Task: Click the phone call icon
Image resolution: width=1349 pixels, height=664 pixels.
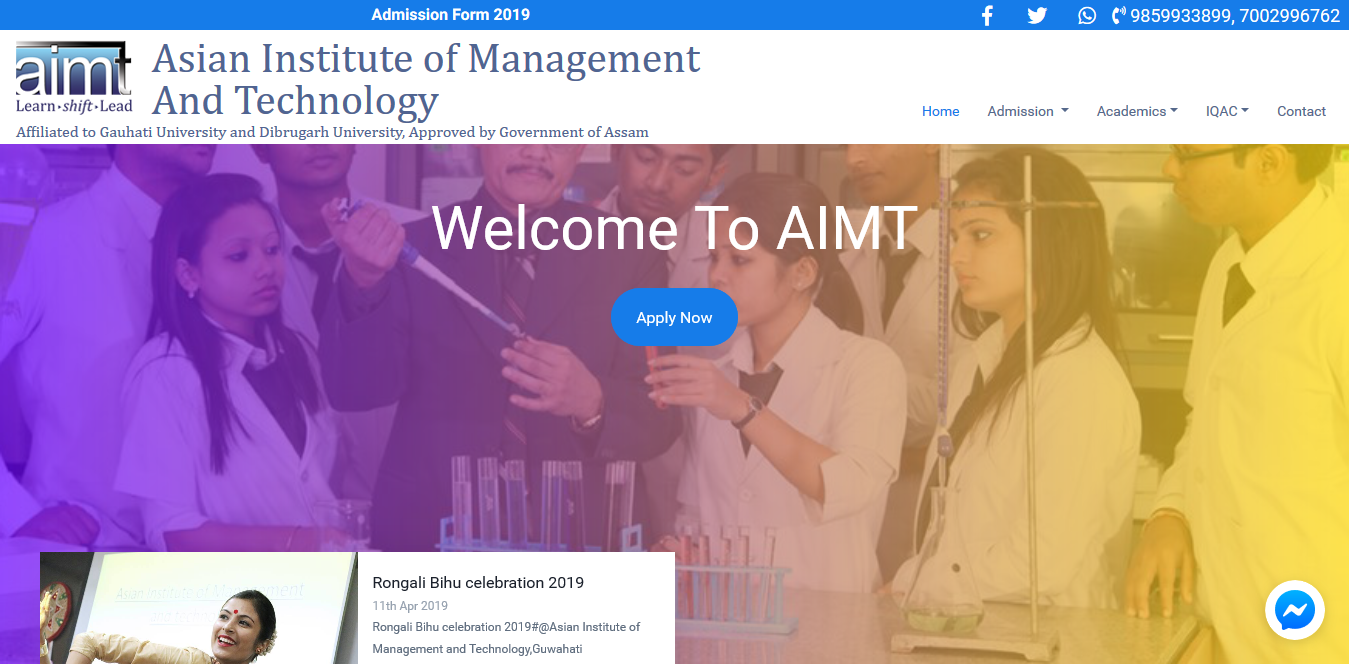Action: coord(1118,15)
